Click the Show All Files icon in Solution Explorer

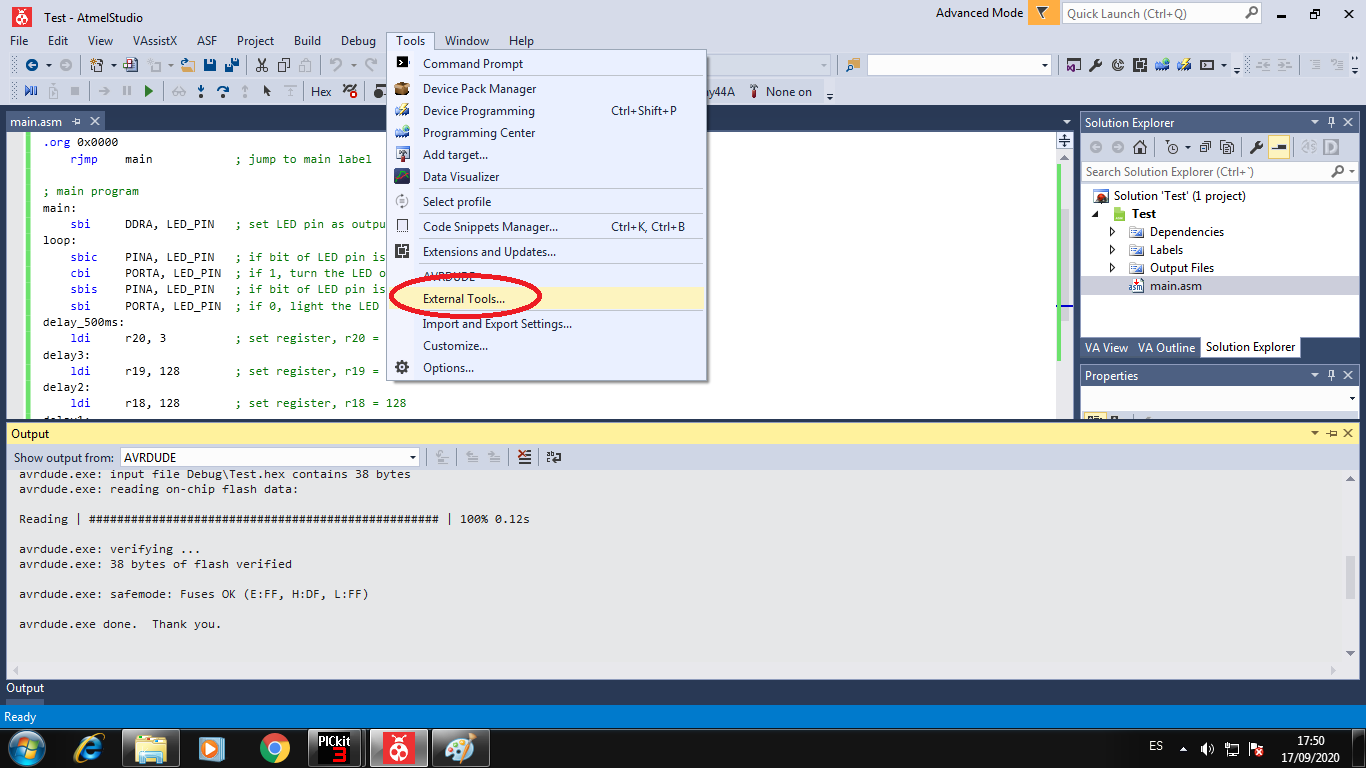pyautogui.click(x=1227, y=147)
